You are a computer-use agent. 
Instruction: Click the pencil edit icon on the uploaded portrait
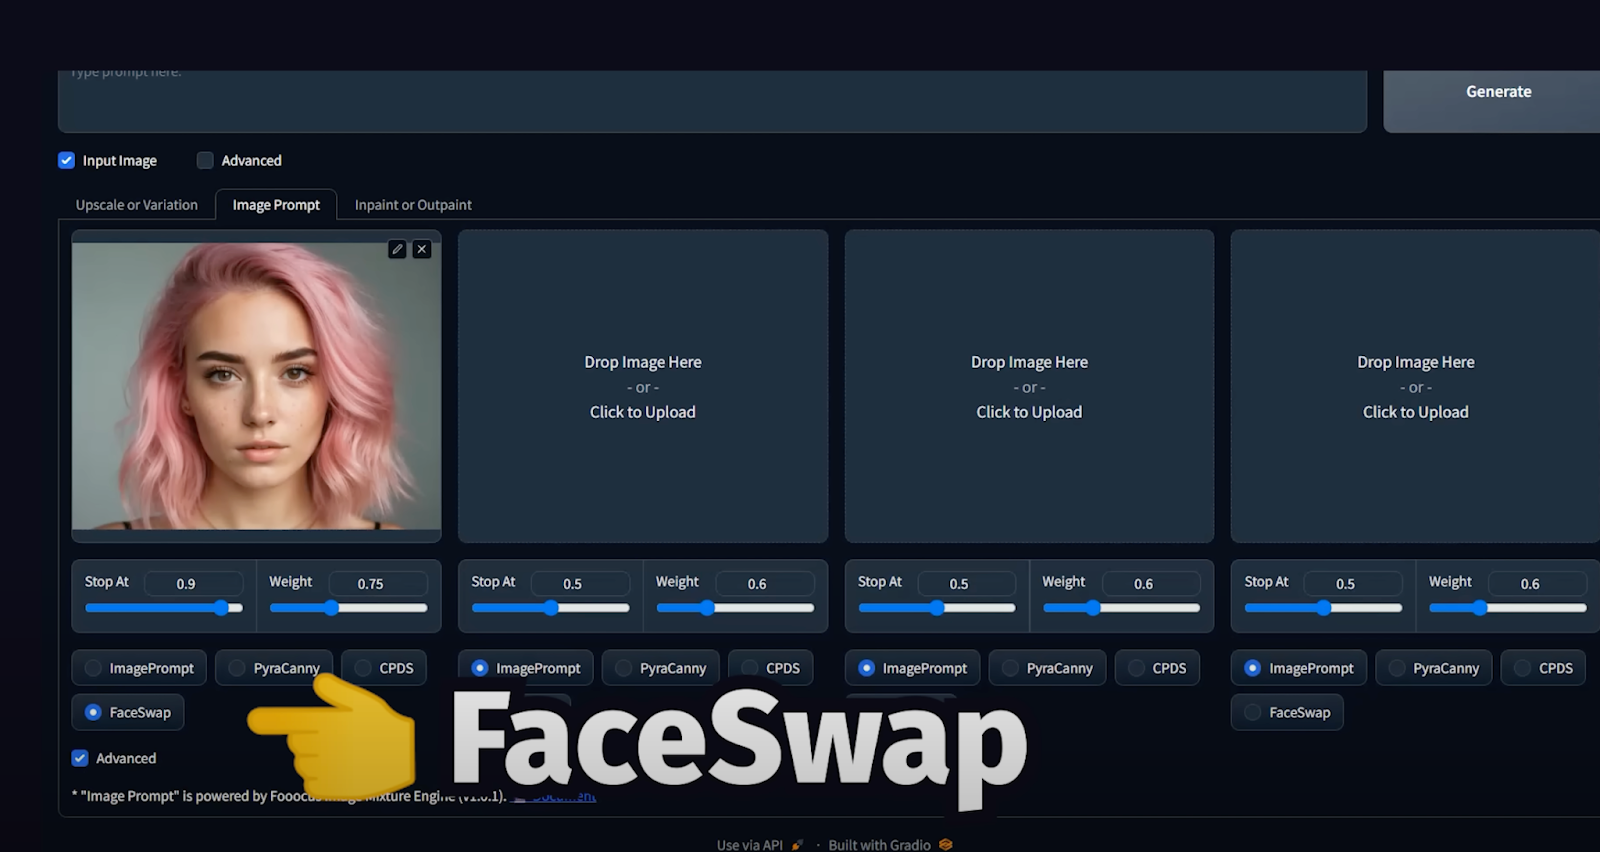point(397,249)
